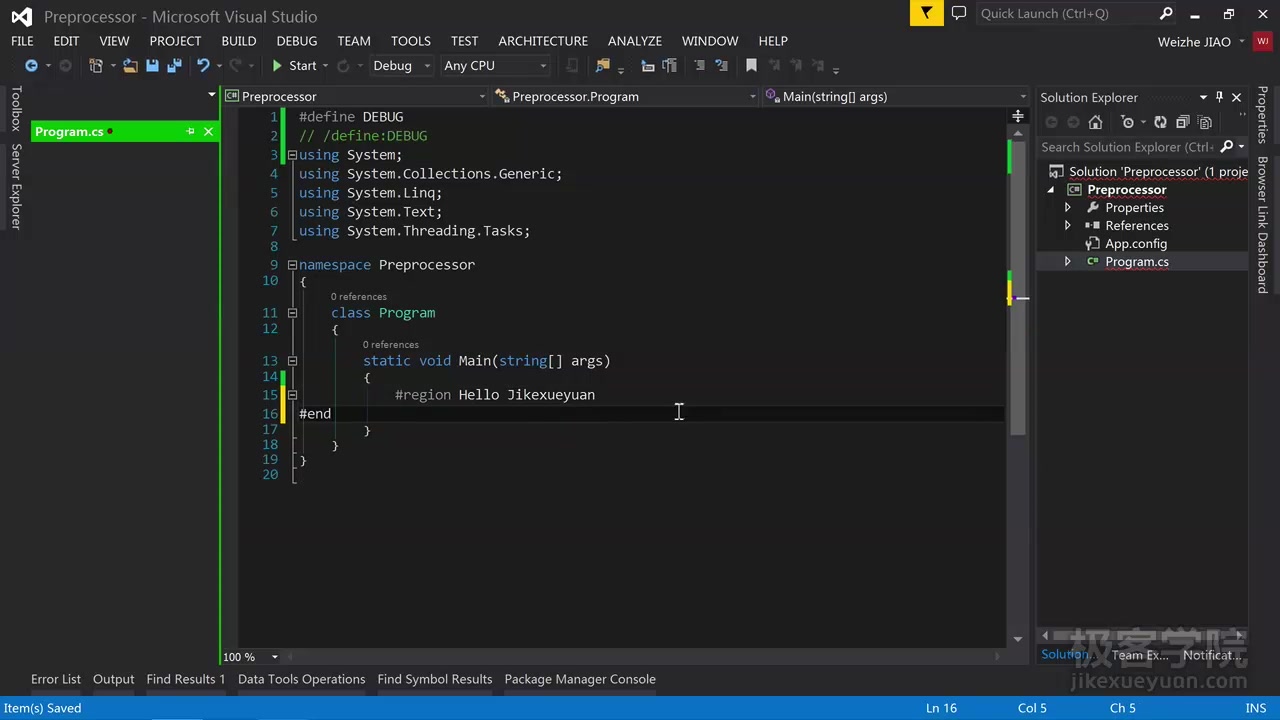
Task: Open the Package Manager Console tab
Action: click(x=580, y=679)
